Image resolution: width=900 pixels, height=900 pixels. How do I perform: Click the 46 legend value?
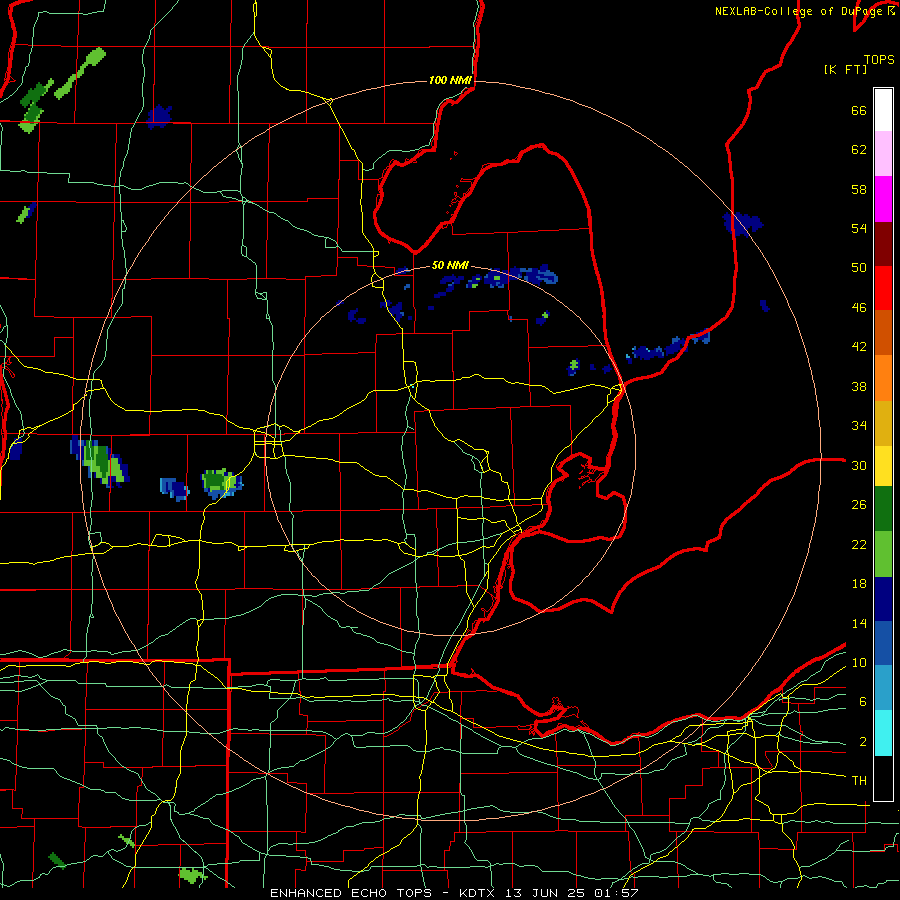[x=859, y=308]
